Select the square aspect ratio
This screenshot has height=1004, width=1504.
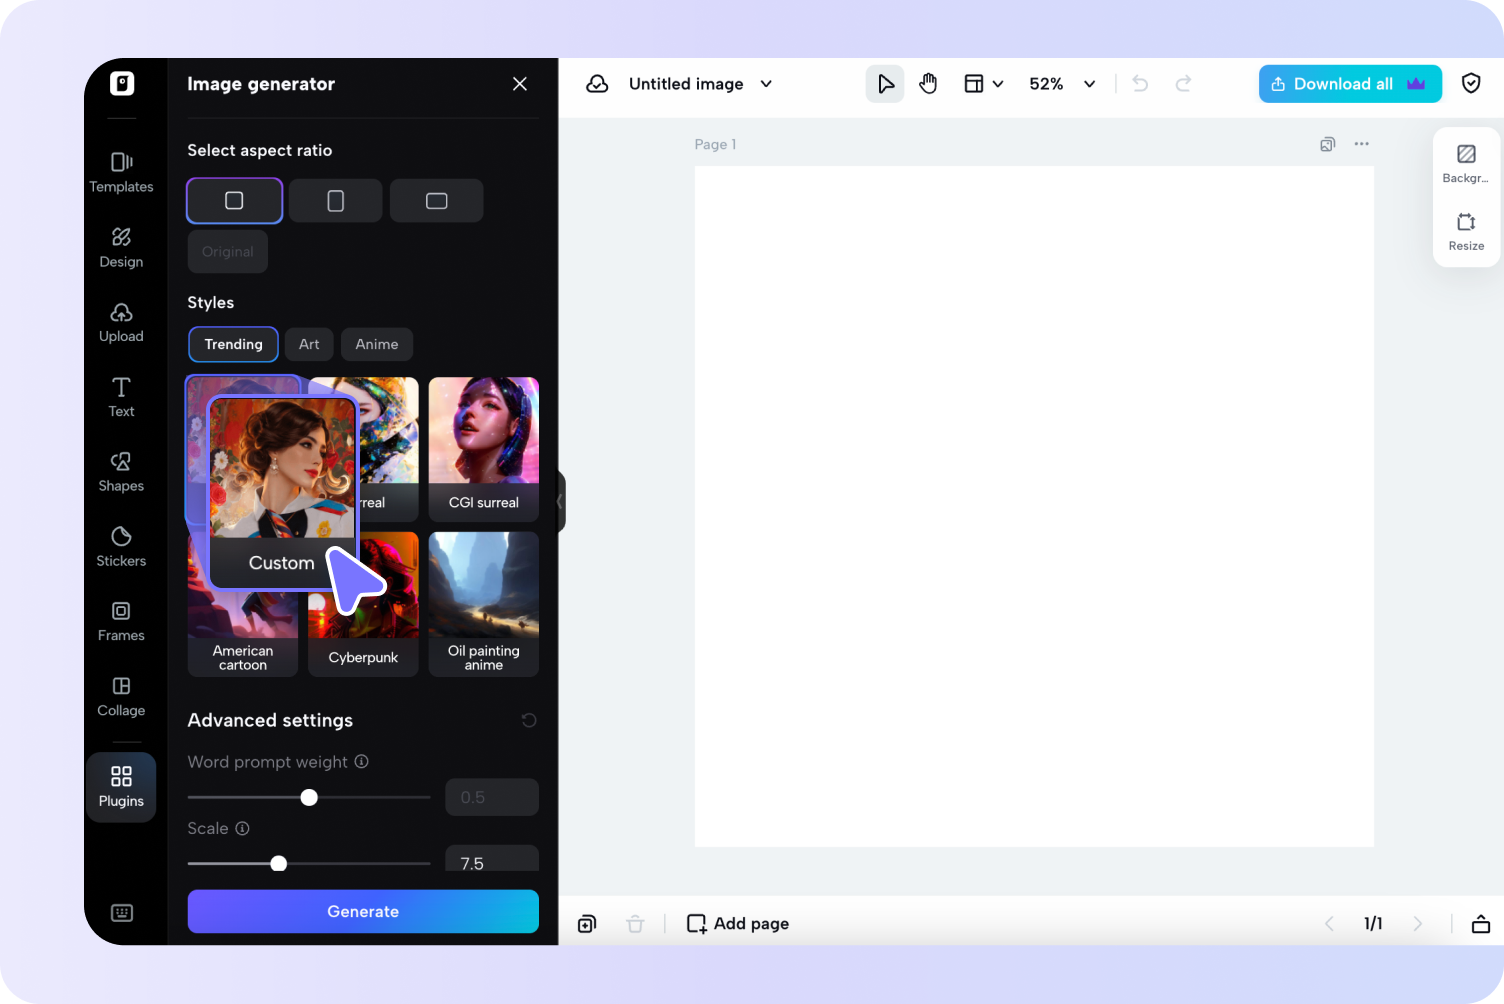click(x=234, y=201)
